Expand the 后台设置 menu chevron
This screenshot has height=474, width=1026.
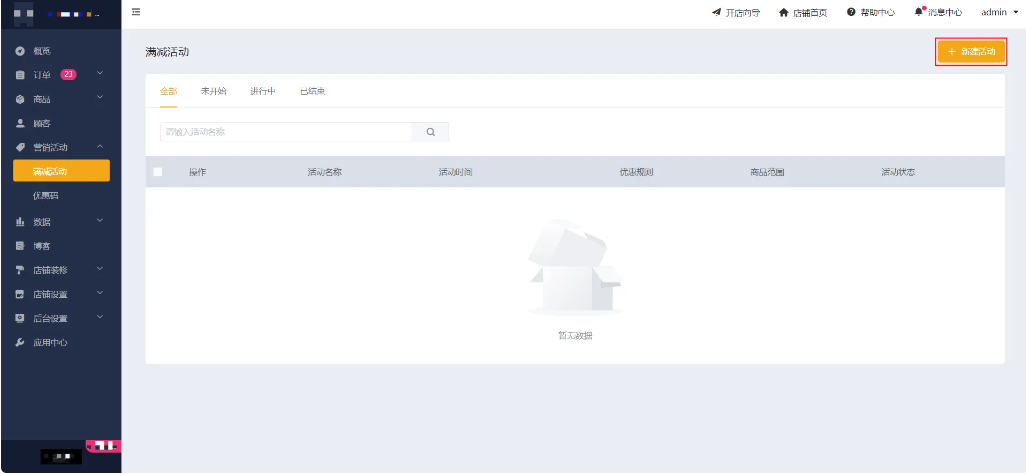(100, 317)
